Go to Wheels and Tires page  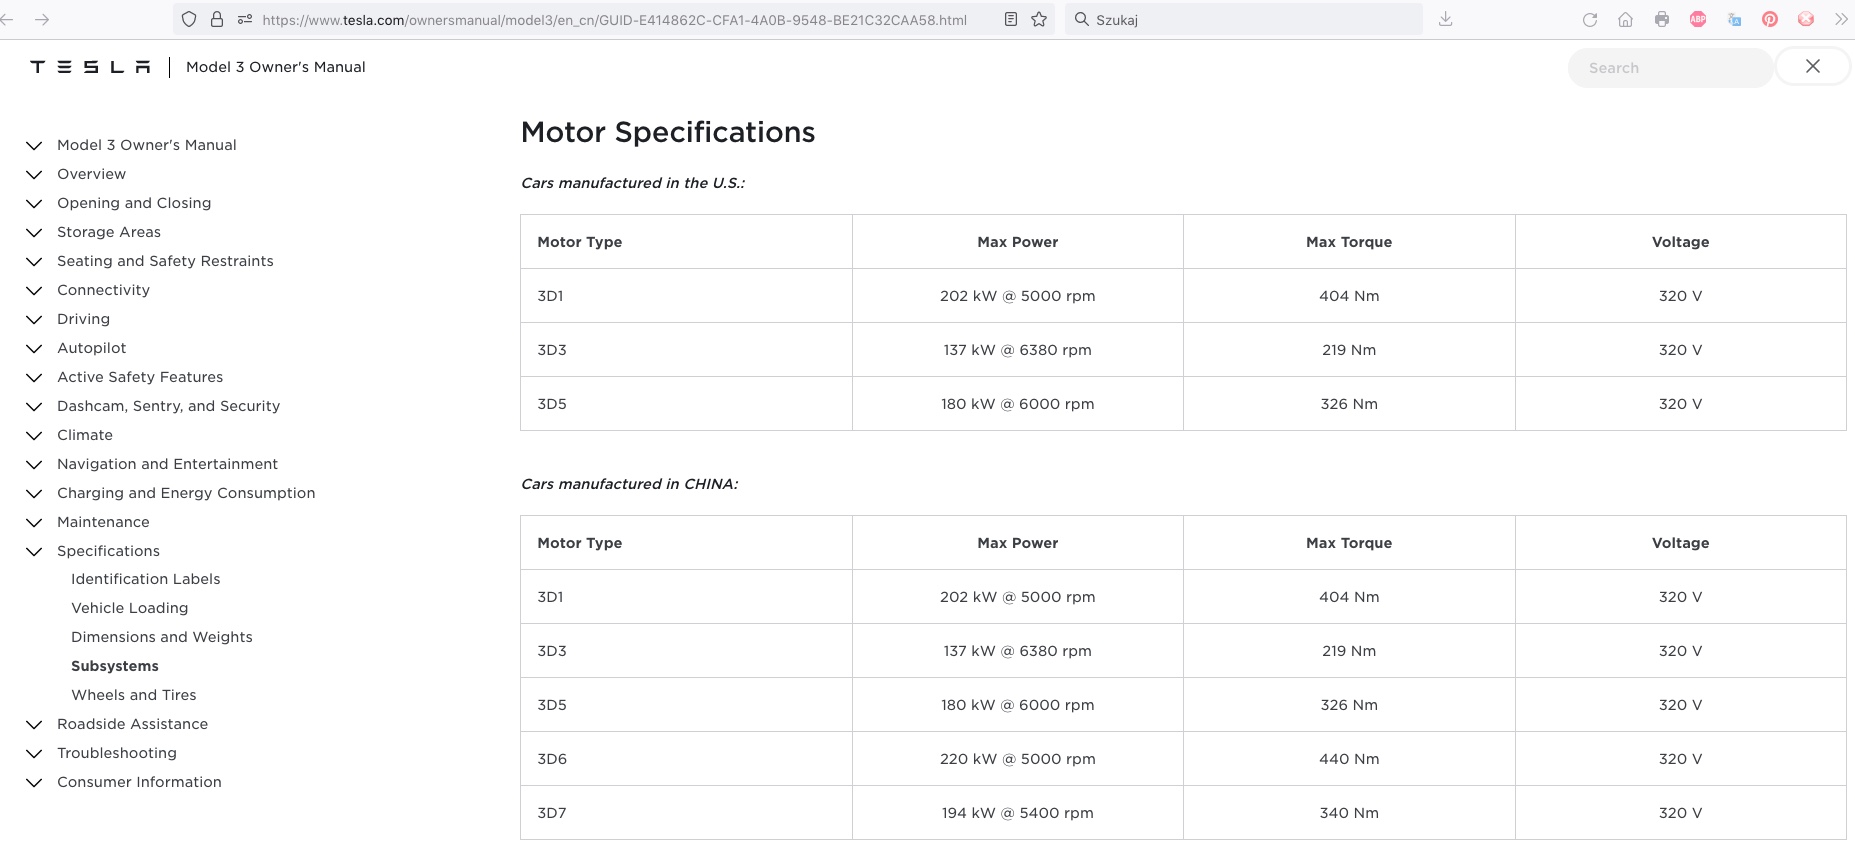(133, 695)
